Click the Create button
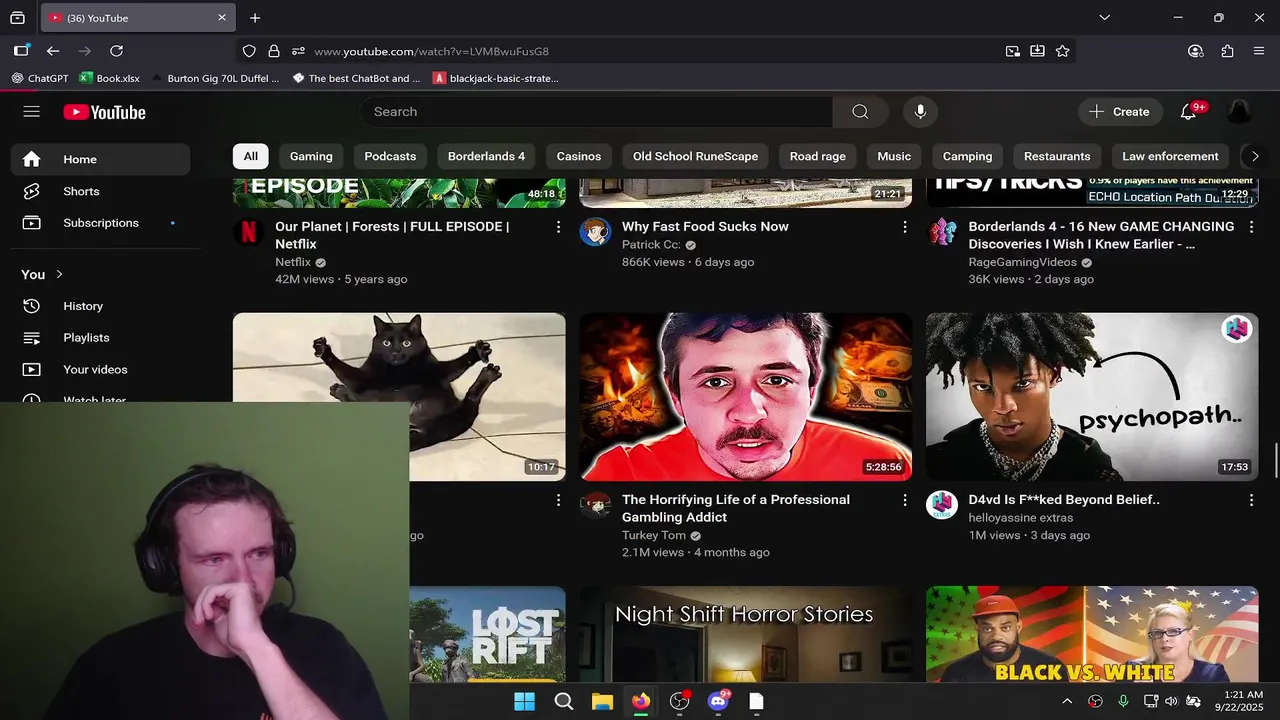 [1120, 112]
